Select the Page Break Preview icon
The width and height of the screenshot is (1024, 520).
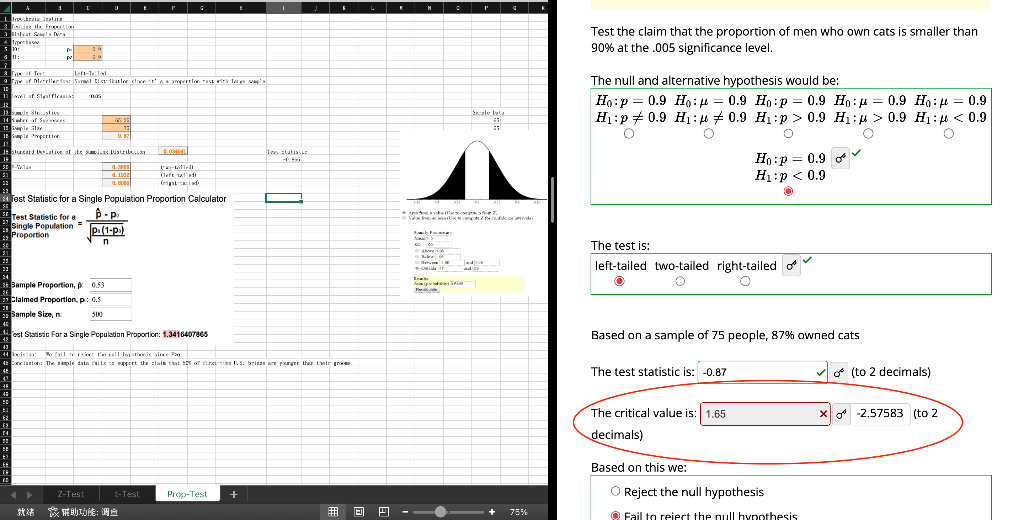(x=384, y=512)
